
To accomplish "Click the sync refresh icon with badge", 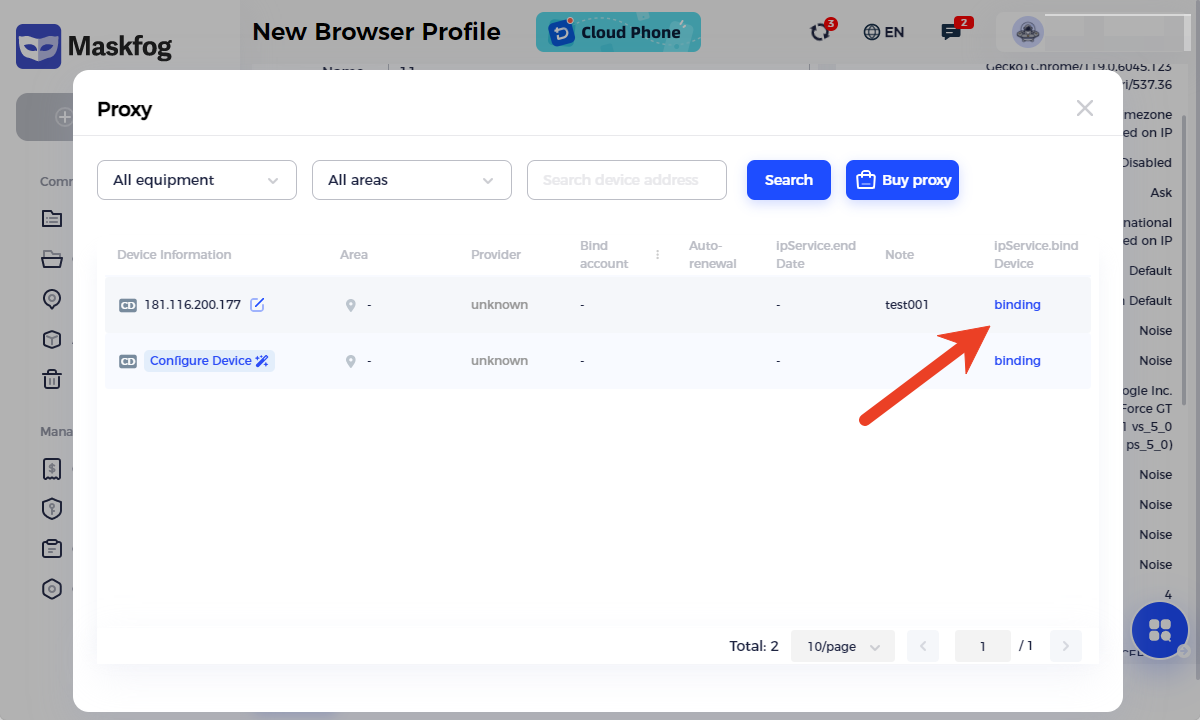I will (x=821, y=32).
